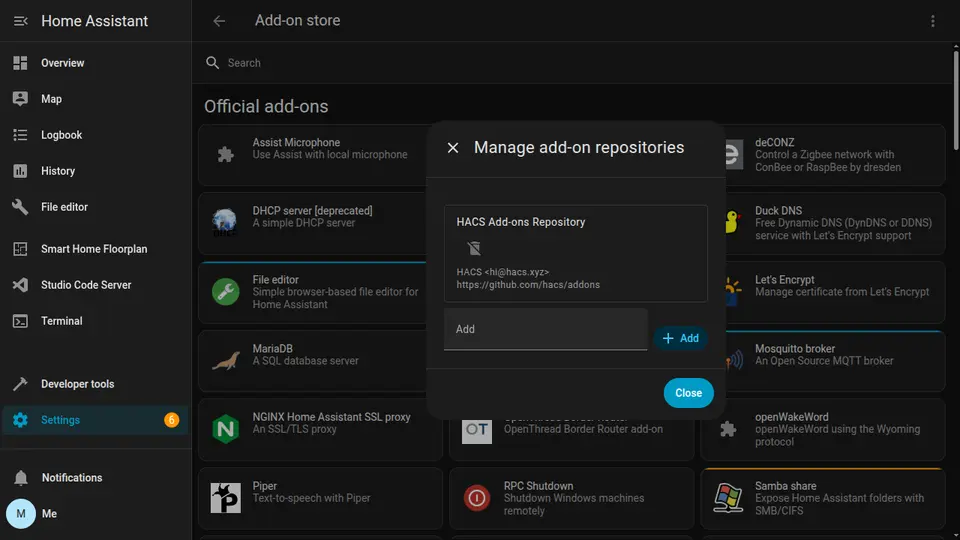The image size is (960, 540).
Task: Click the Duck DNS duck icon
Action: point(731,222)
